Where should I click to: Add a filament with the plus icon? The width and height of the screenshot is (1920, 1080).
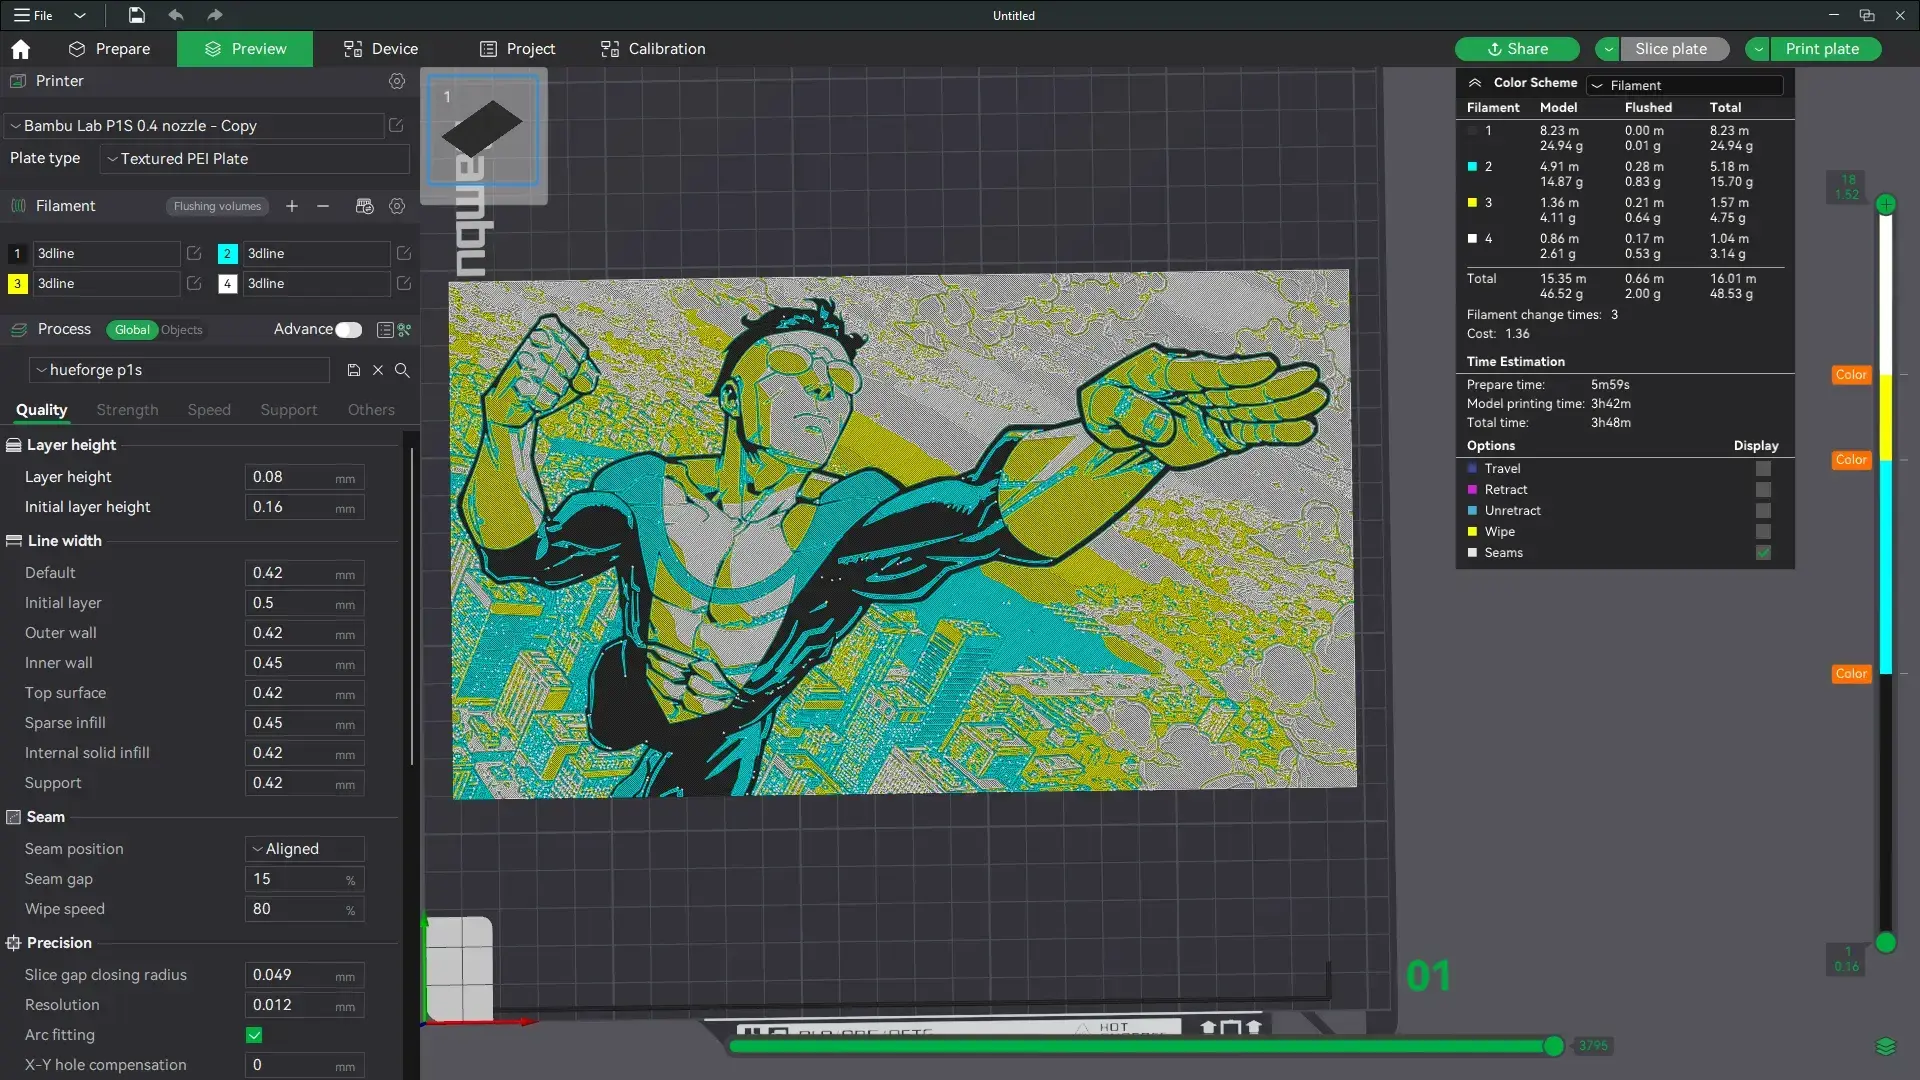[291, 206]
